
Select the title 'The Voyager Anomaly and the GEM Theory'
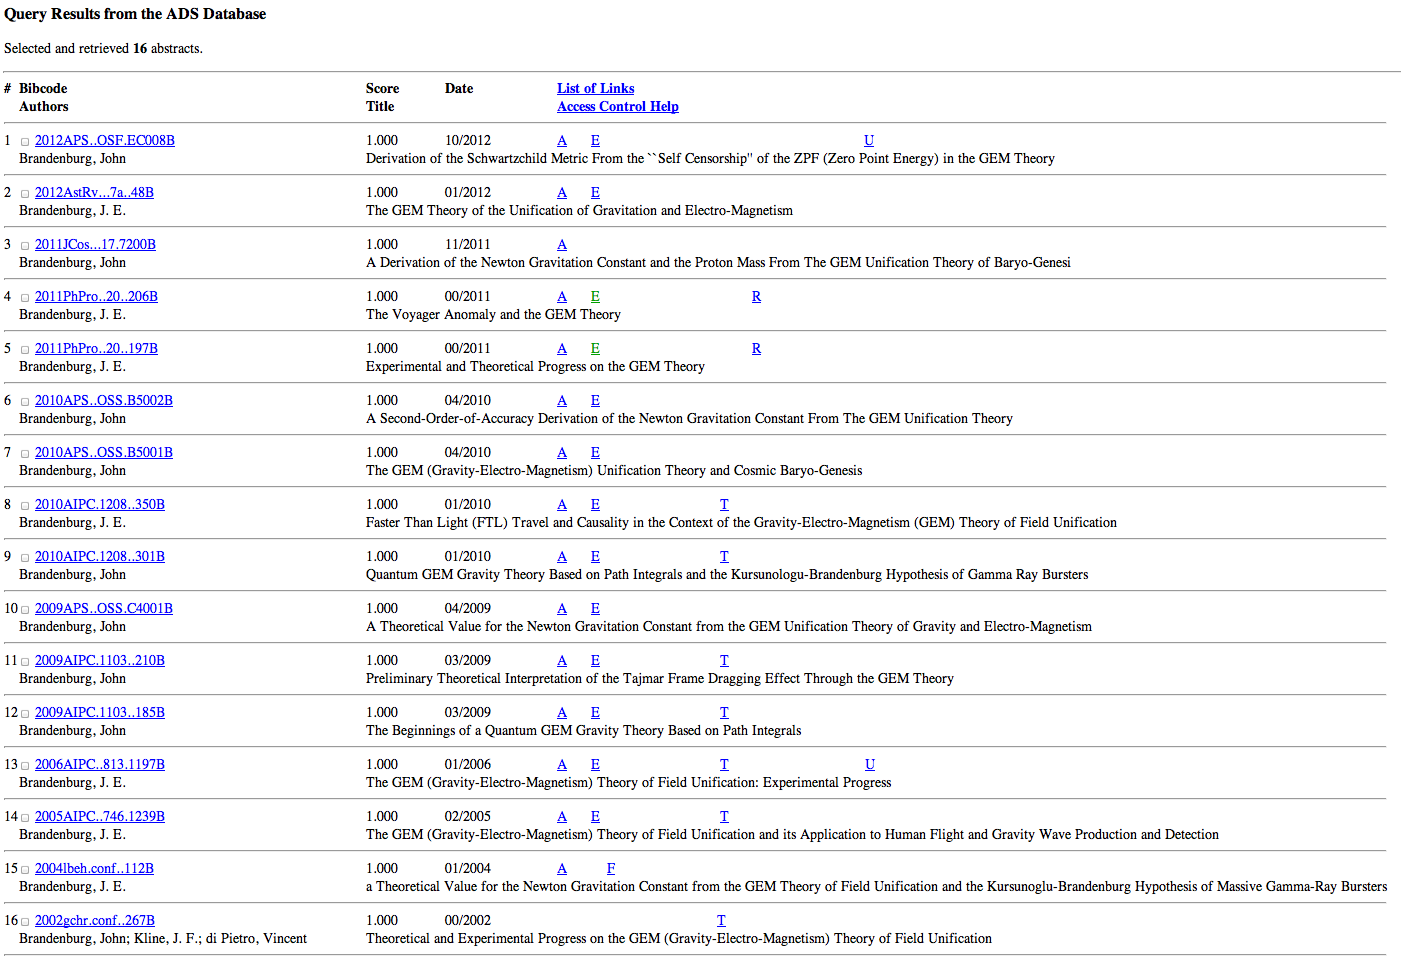493,314
